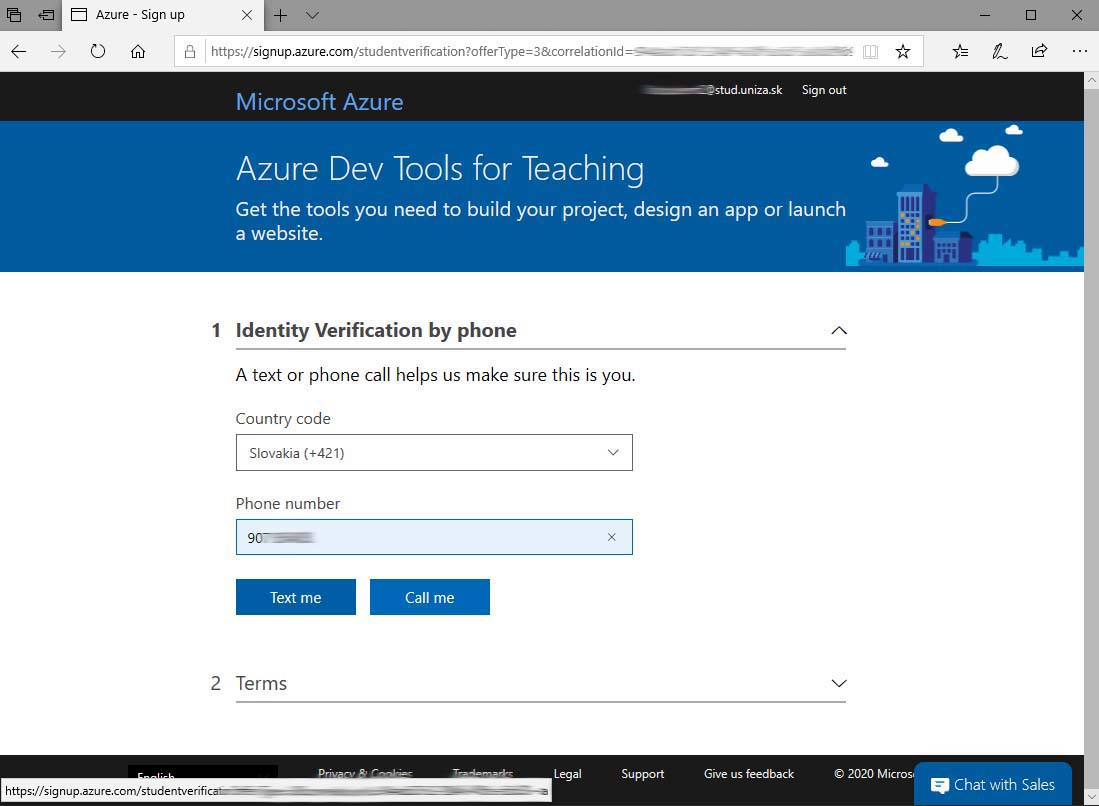Image resolution: width=1099 pixels, height=806 pixels.
Task: Clear the Phone number field
Action: [x=611, y=537]
